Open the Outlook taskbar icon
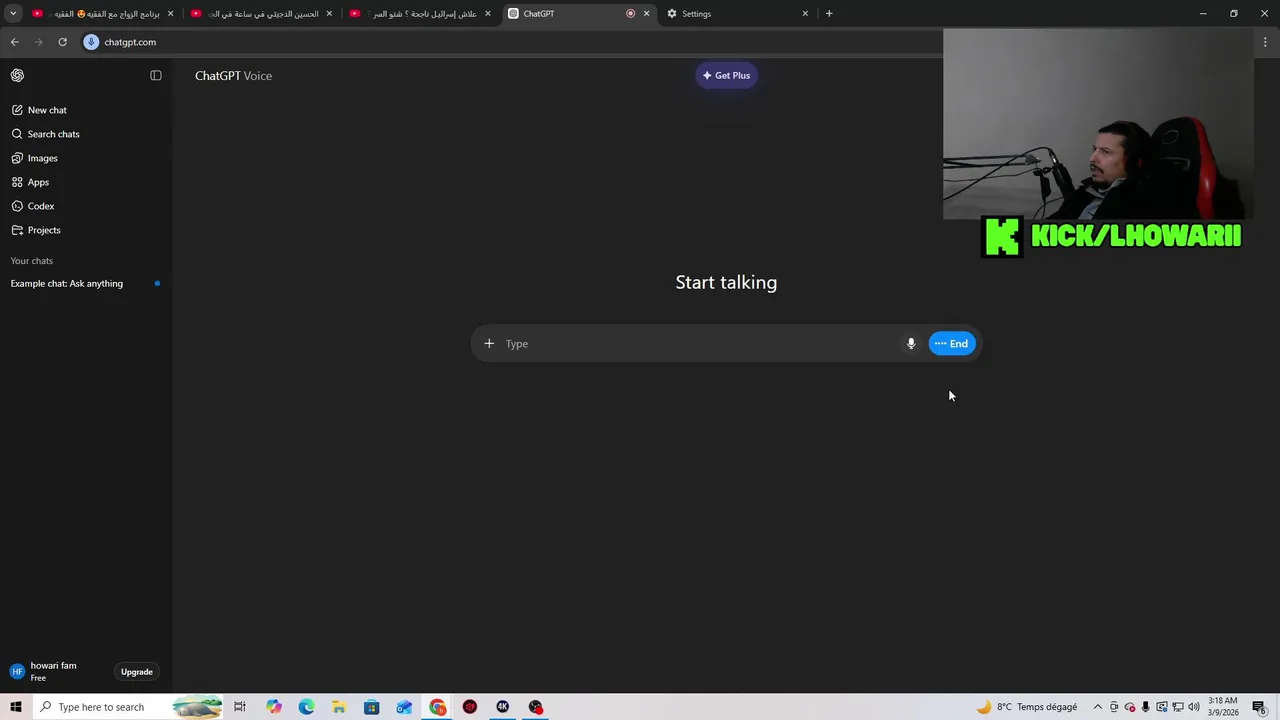The height and width of the screenshot is (720, 1280). 404,707
